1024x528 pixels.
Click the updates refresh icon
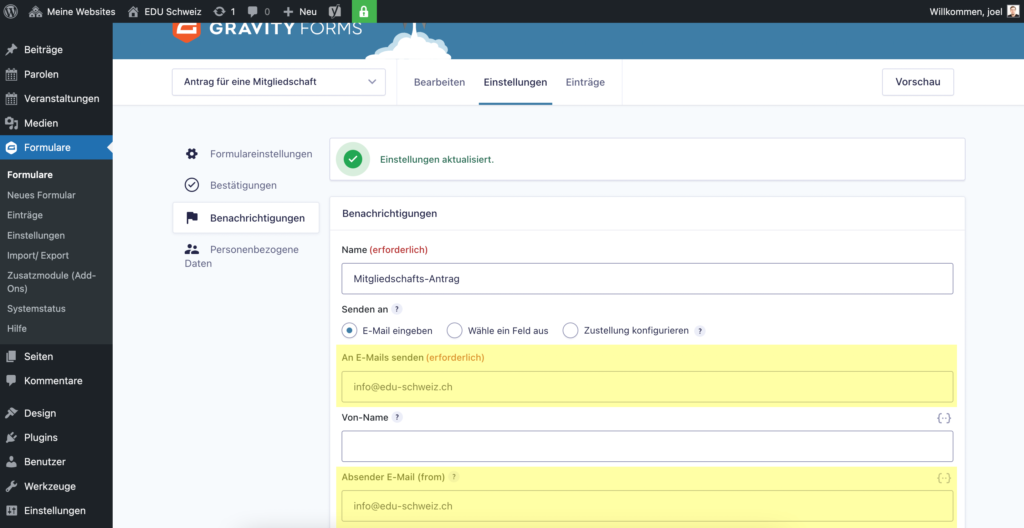[x=219, y=11]
